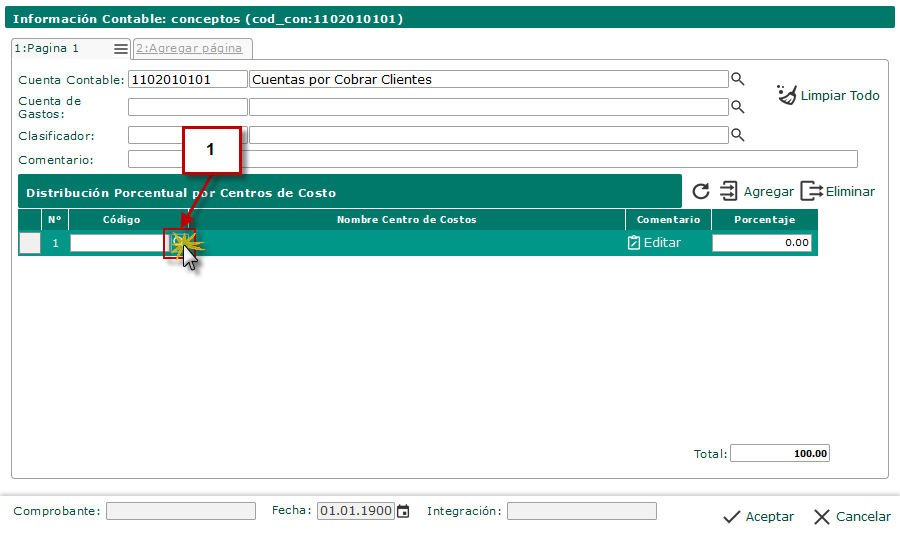
Task: Click the Cuenta Contable search magnifier icon
Action: click(x=738, y=79)
